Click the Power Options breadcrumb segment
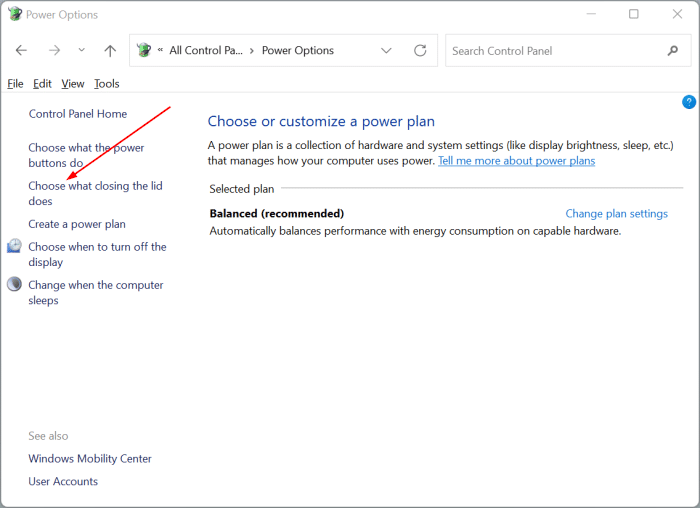700x508 pixels. [298, 50]
